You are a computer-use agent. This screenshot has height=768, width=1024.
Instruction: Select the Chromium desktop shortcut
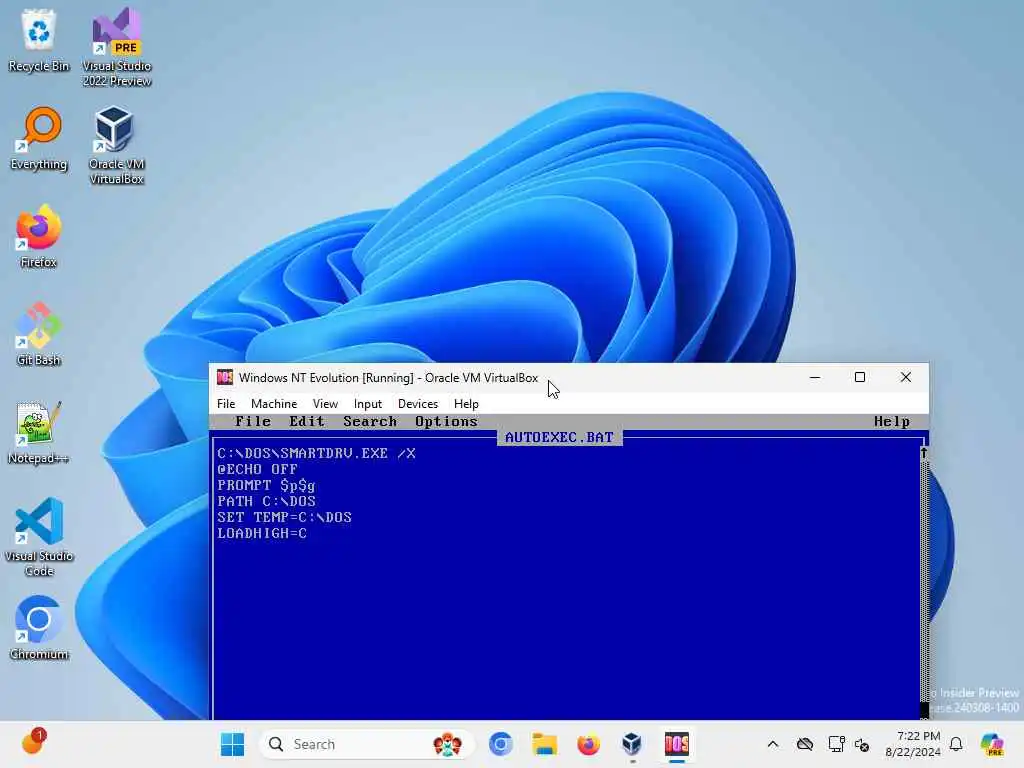39,628
